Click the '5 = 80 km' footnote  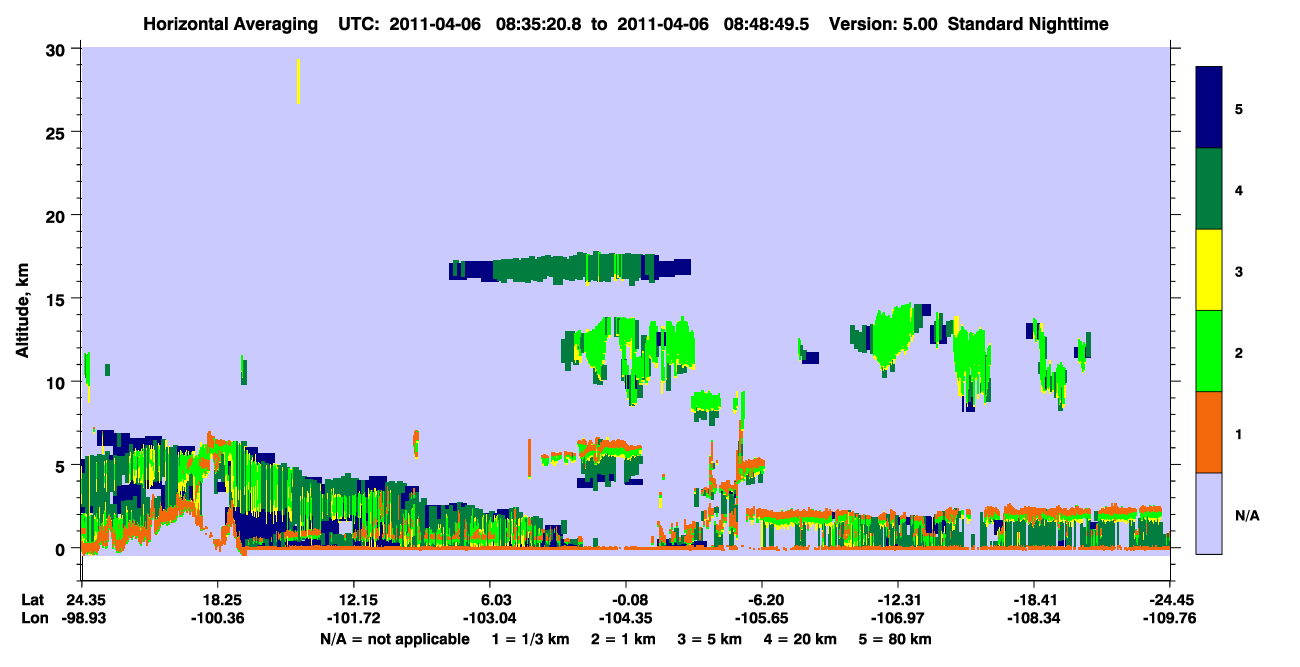coord(896,639)
